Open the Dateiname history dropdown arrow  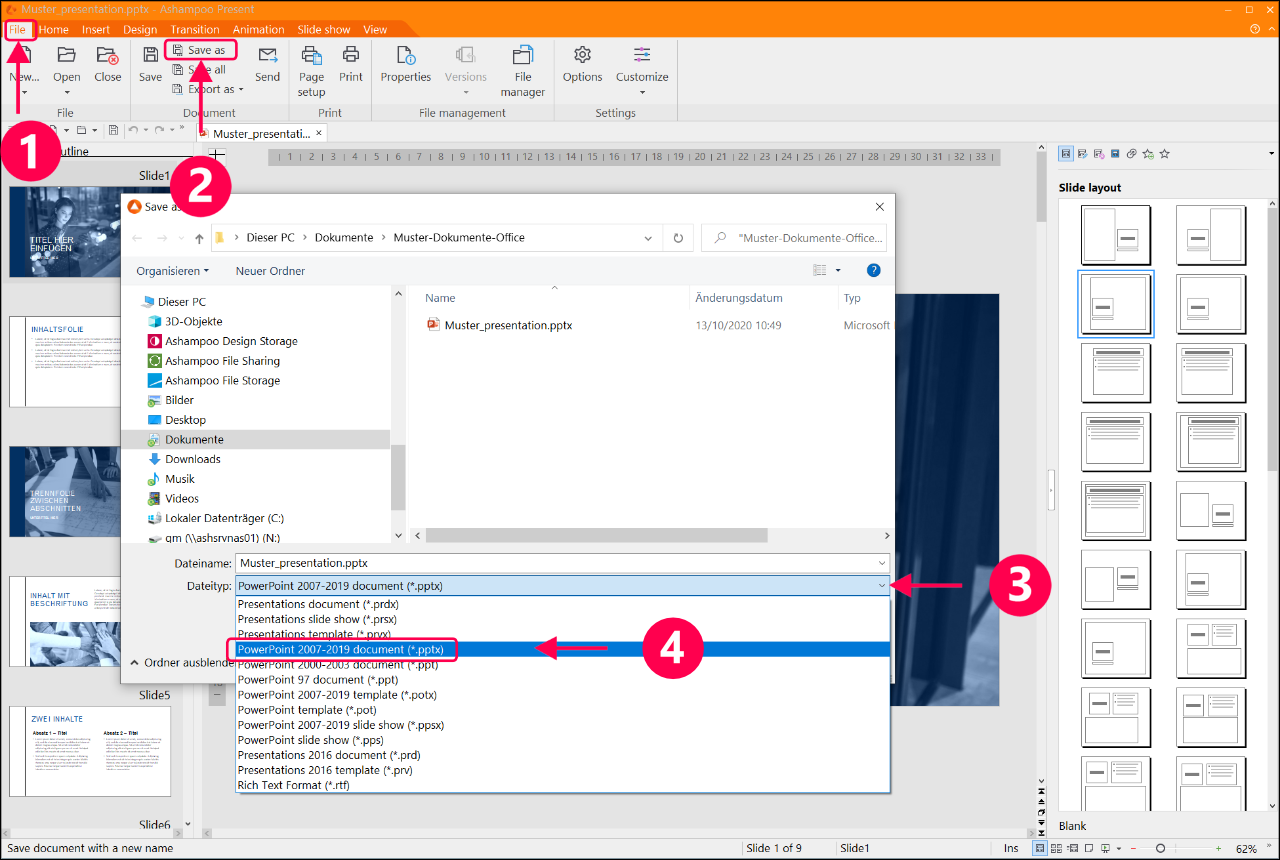[881, 563]
